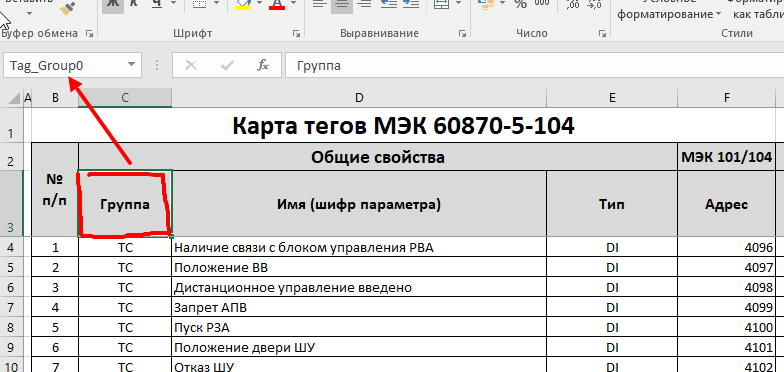Image resolution: width=784 pixels, height=372 pixels.
Task: Select the Format Painter brush icon
Action: pyautogui.click(x=67, y=7)
